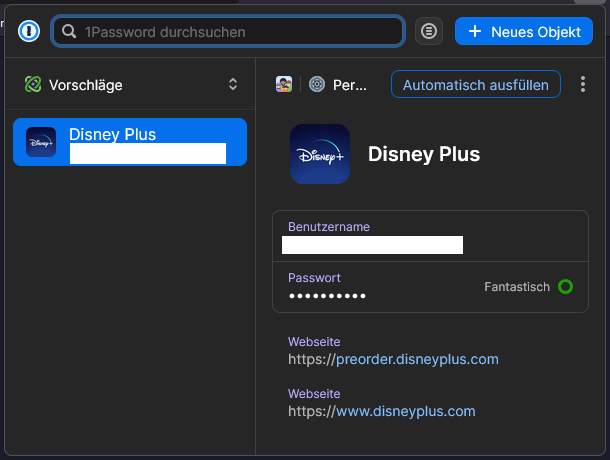610x460 pixels.
Task: Click Disney+ thumbnail in the list
Action: coord(41,142)
